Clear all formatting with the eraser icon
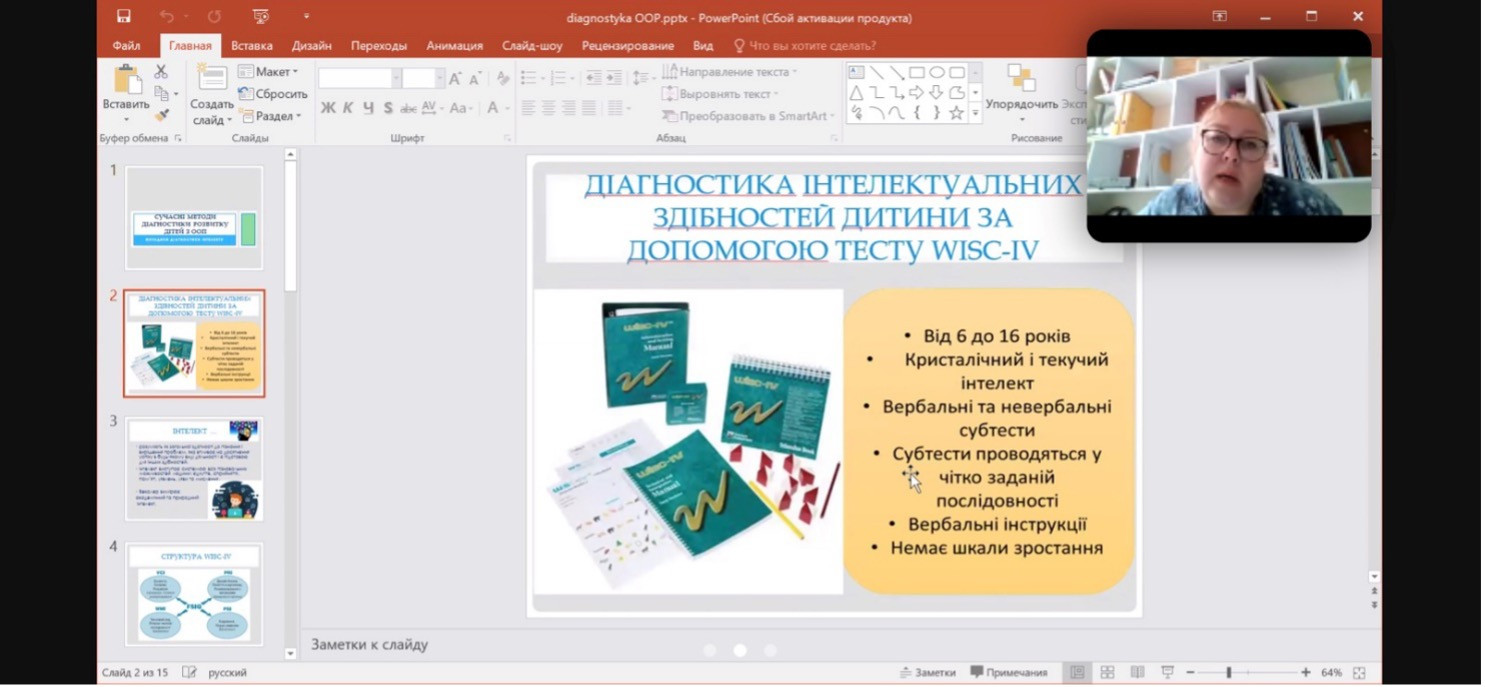Image resolution: width=1485 pixels, height=687 pixels. (502, 78)
